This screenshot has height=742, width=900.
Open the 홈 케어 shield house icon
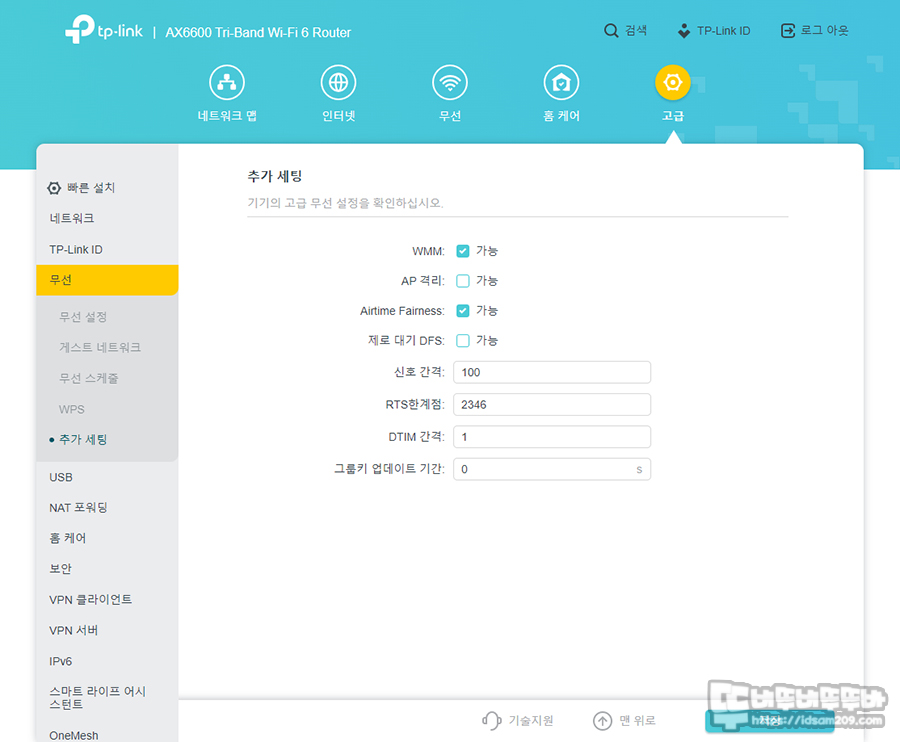coord(561,83)
